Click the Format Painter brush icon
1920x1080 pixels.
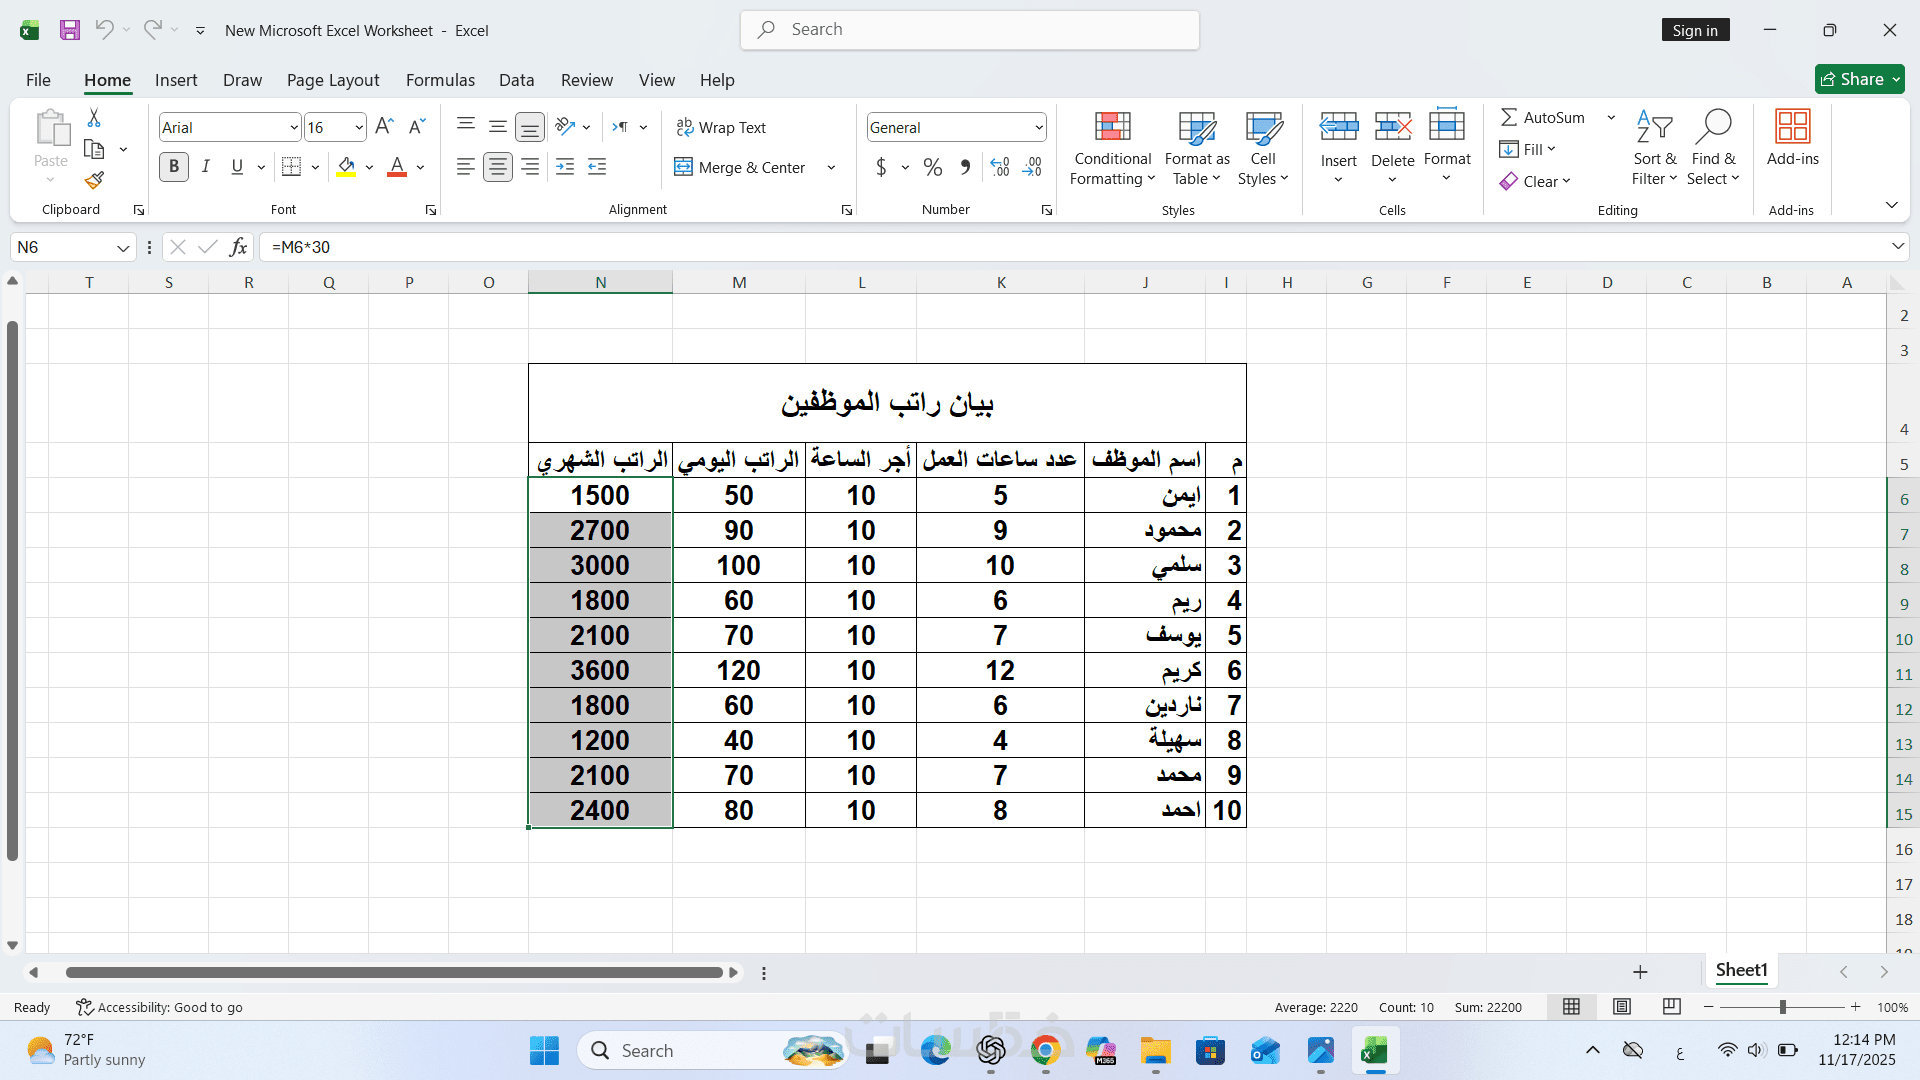(94, 181)
